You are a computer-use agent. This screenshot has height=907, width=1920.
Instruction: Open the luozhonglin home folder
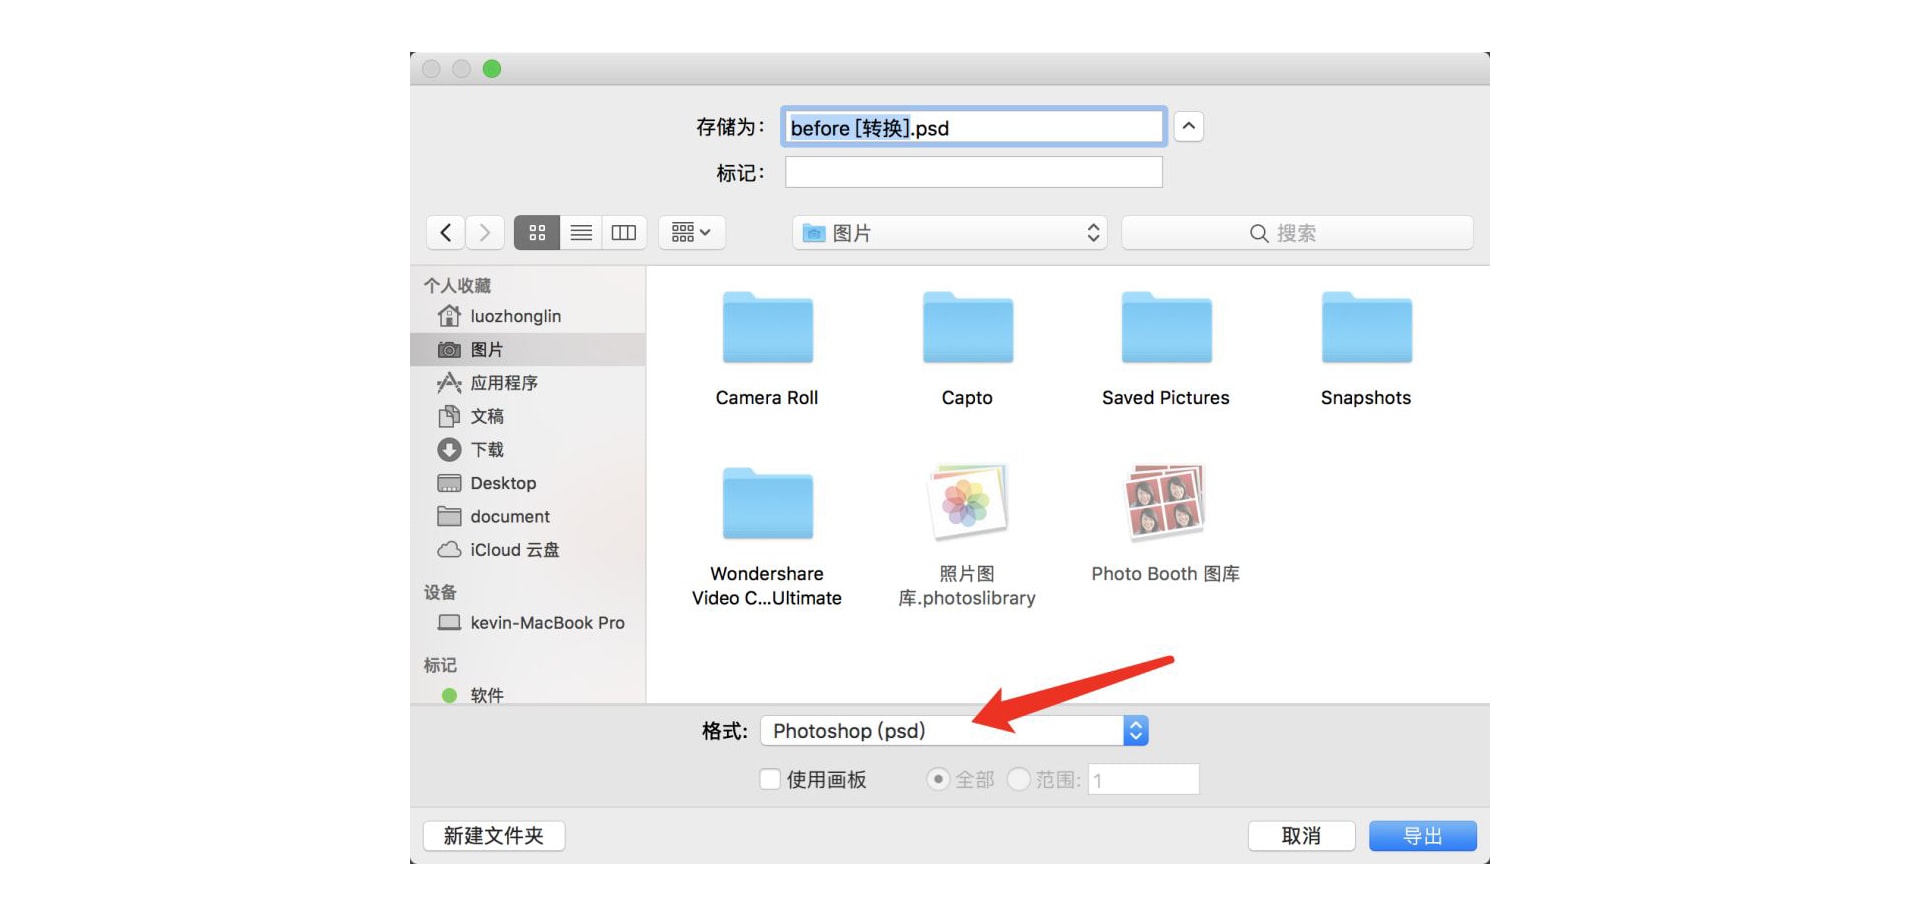(x=516, y=315)
